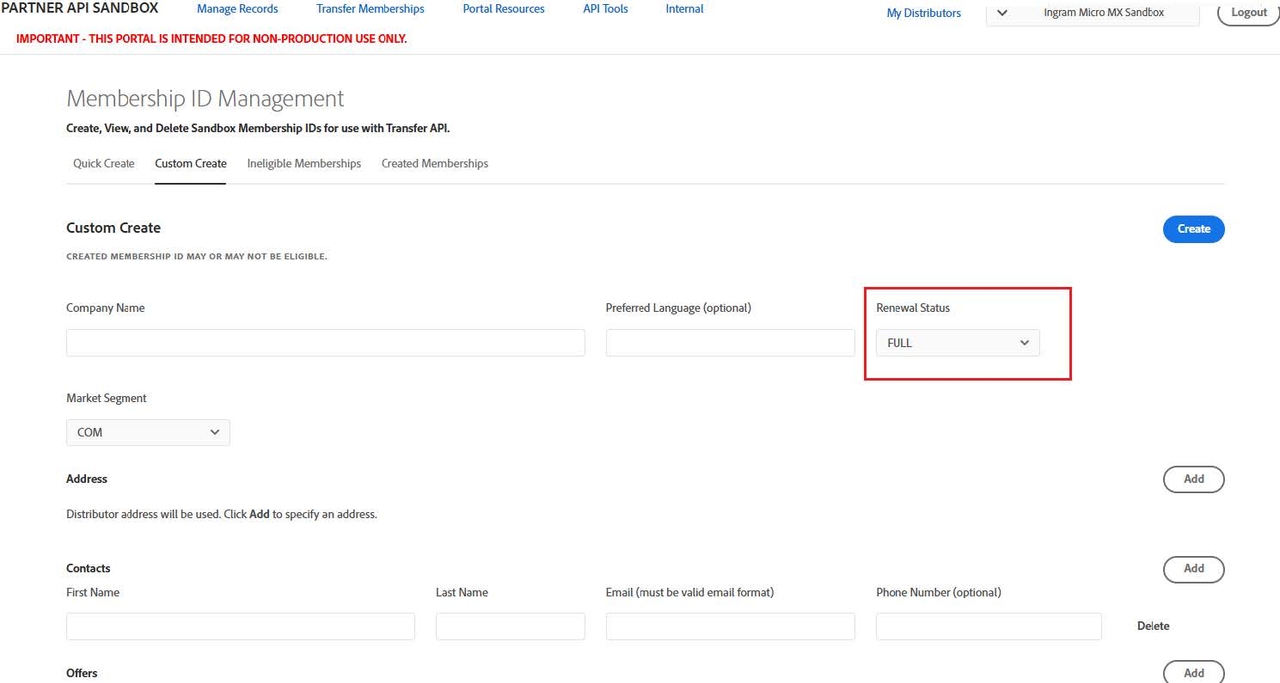Click the Membership ID Management heading
The width and height of the screenshot is (1280, 683).
coord(205,98)
